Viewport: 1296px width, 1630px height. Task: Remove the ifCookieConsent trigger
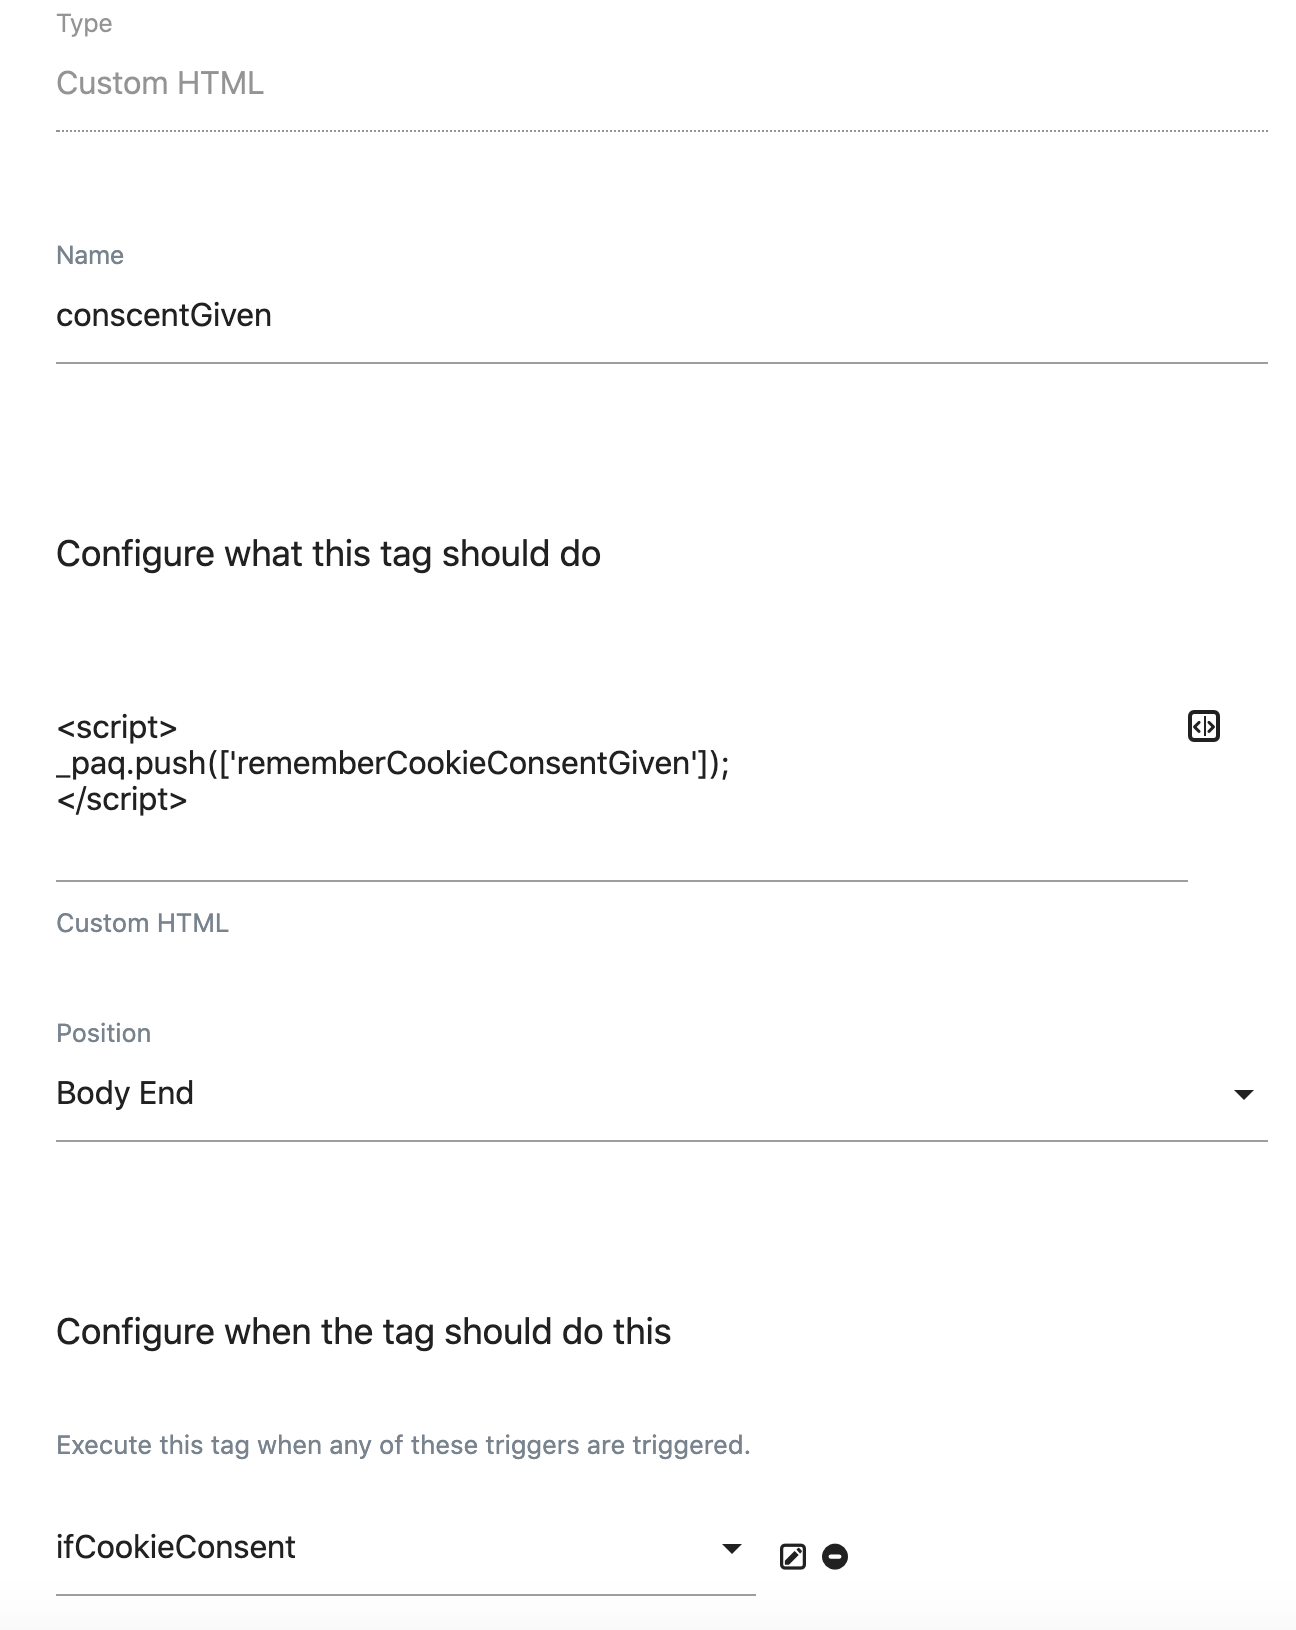click(835, 1556)
